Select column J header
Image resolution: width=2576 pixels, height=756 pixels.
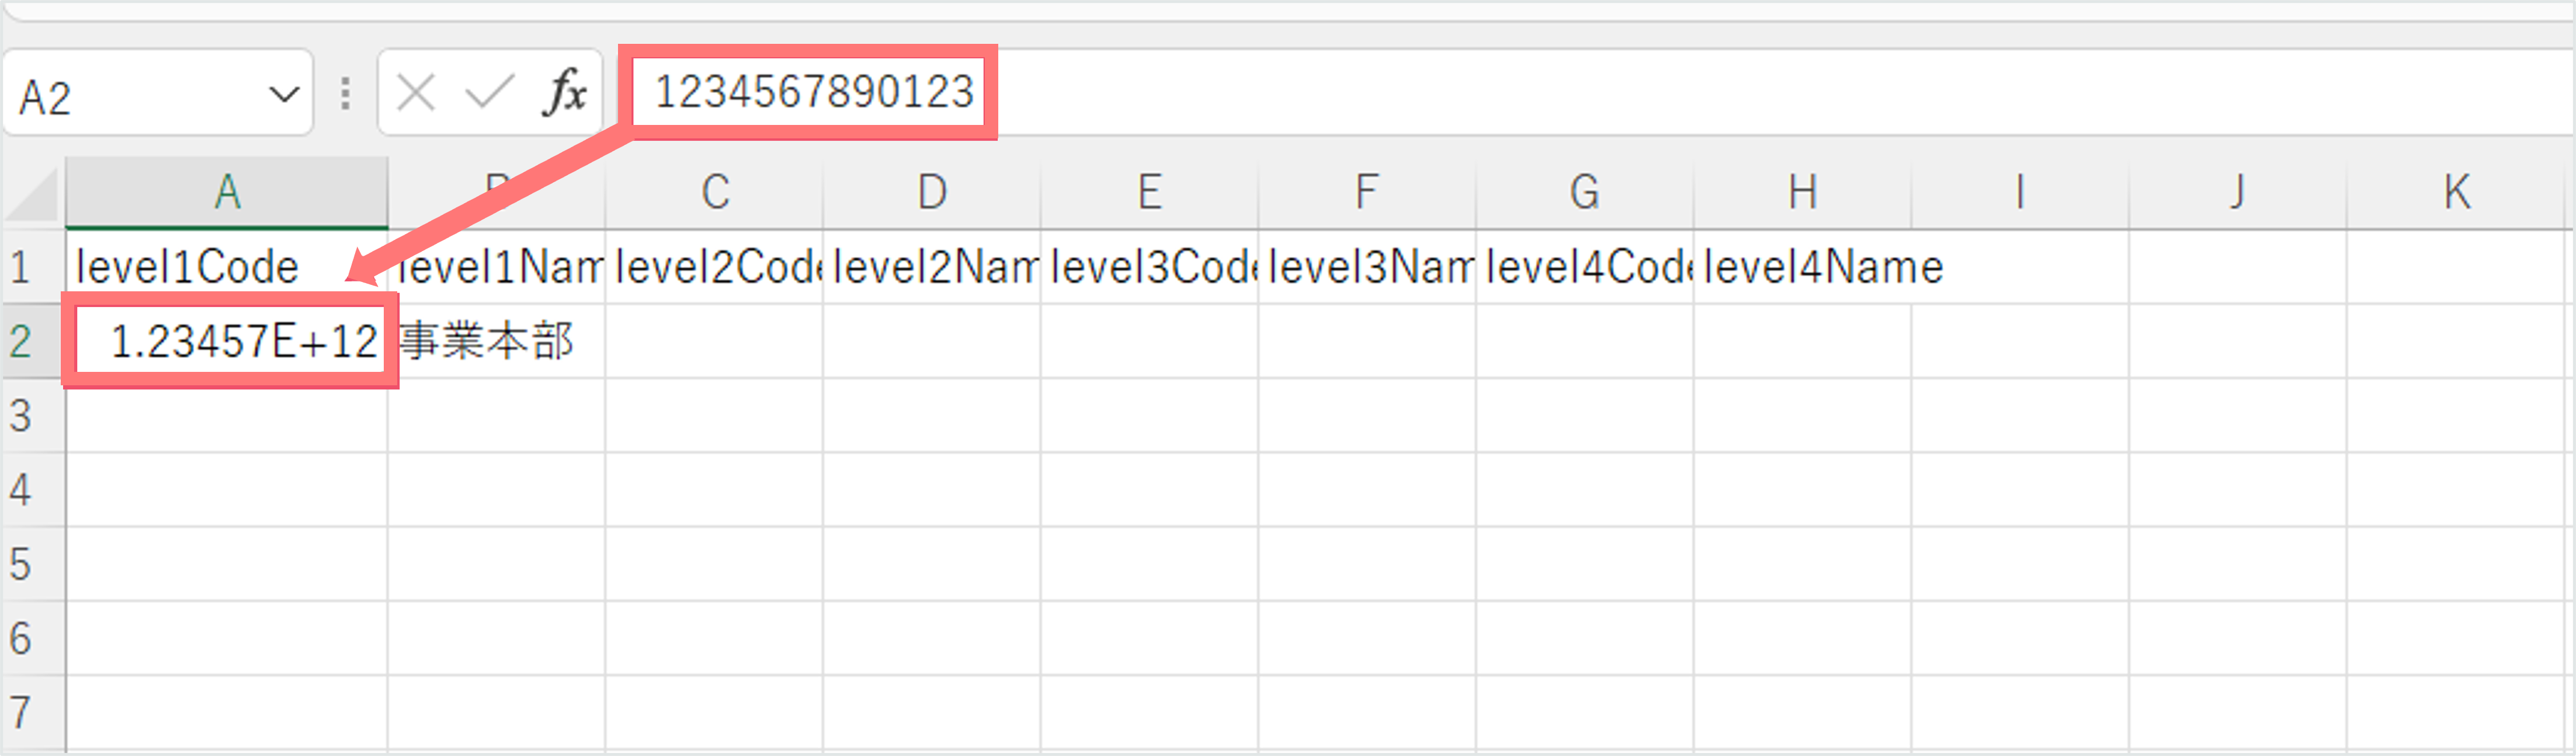click(x=2237, y=192)
